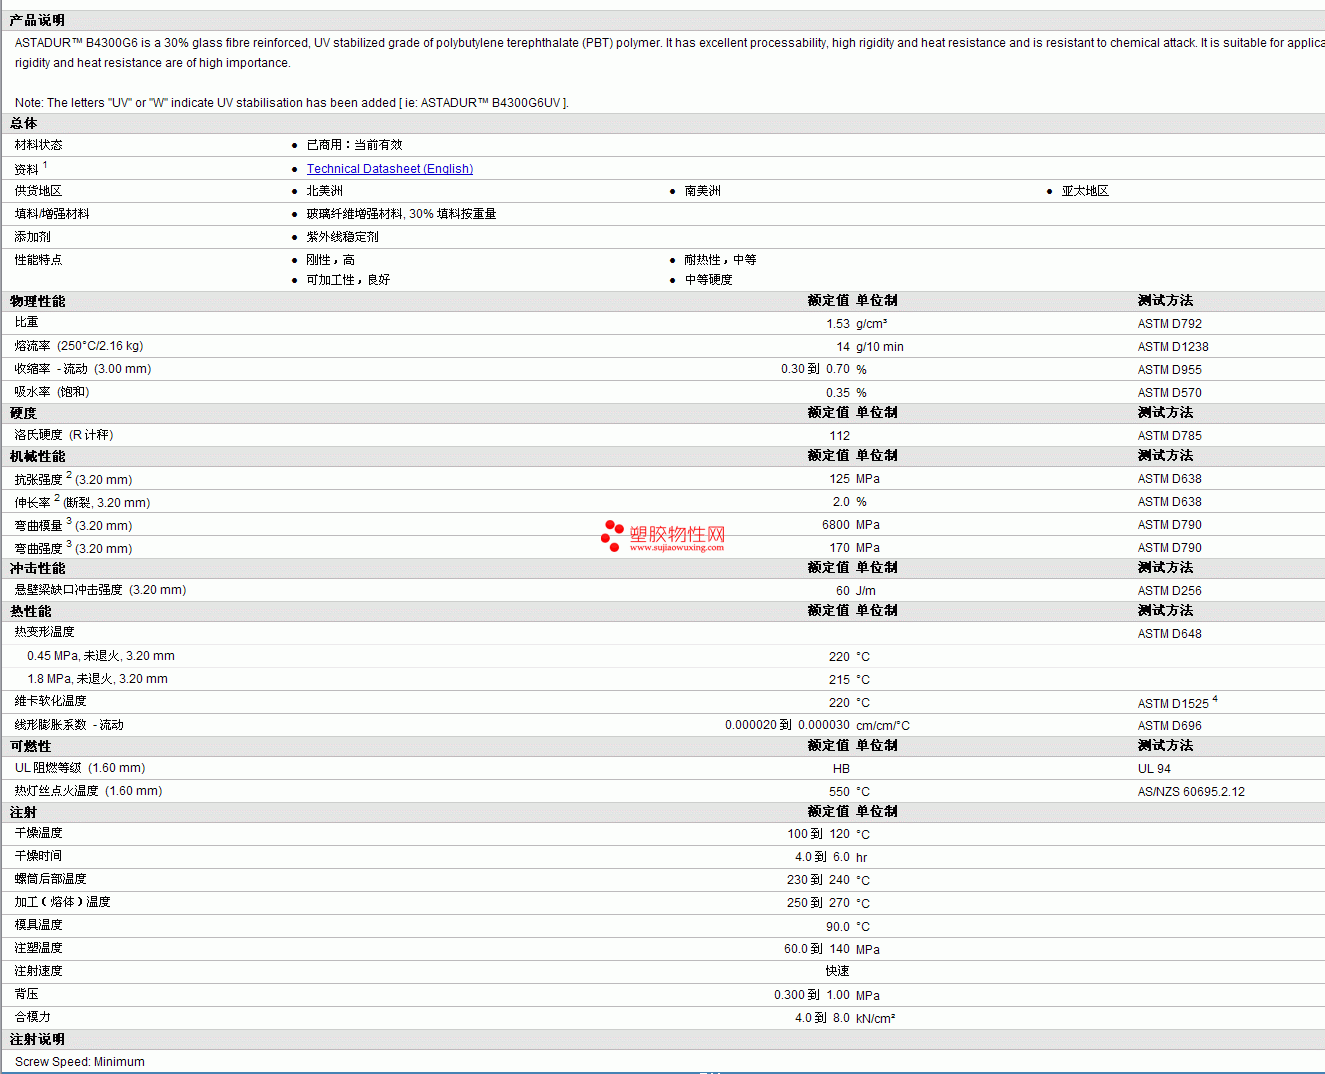Select the melt flow value 14
This screenshot has height=1074, width=1325.
[843, 347]
